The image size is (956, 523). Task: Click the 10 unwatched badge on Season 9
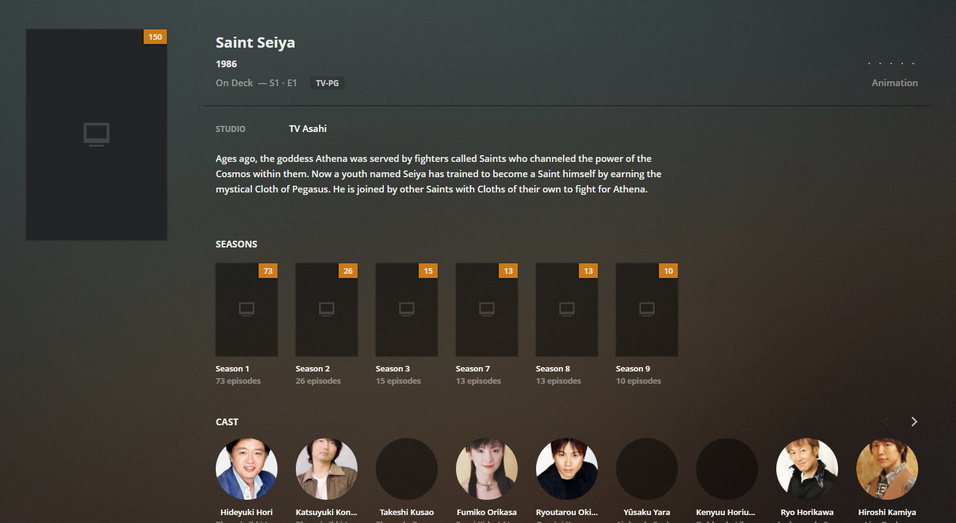(x=668, y=271)
